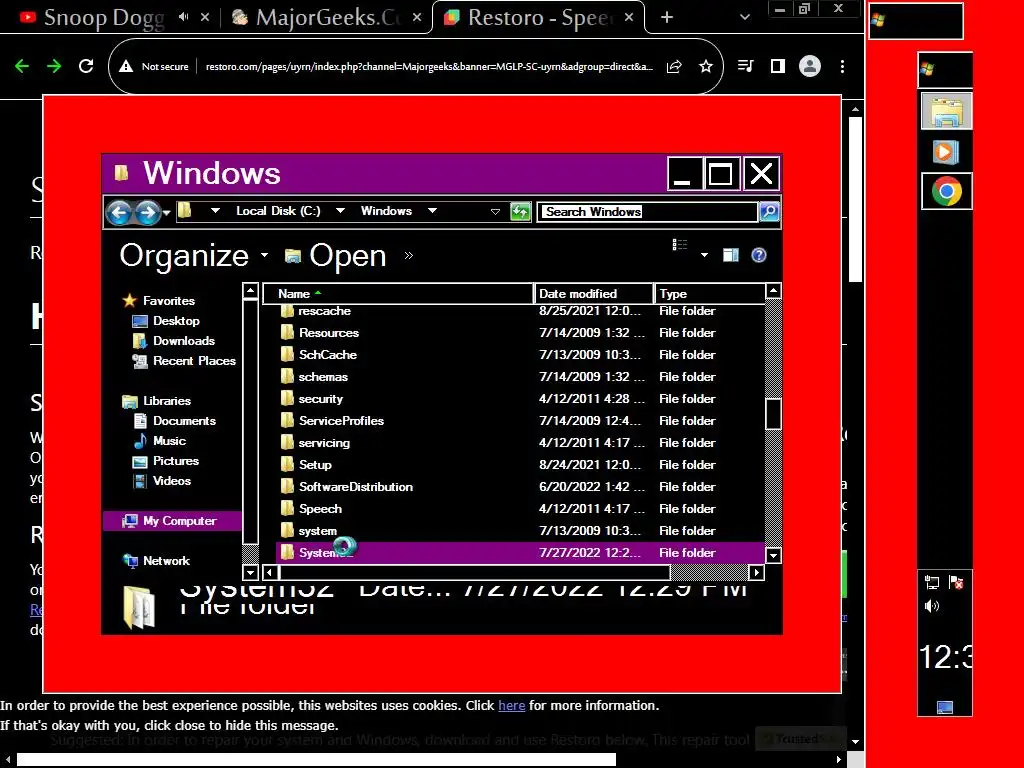Reload the Restoro page
Viewport: 1024px width, 768px height.
(86, 66)
